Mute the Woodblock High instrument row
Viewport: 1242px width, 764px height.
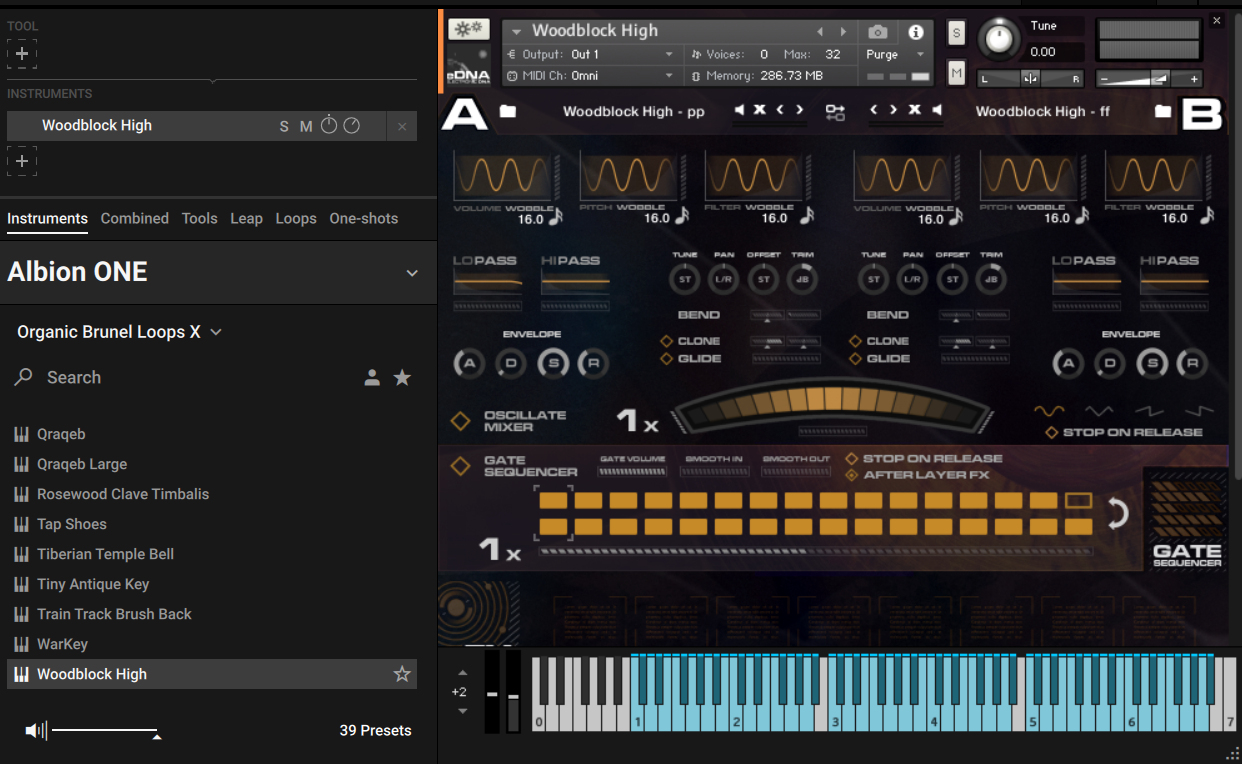click(306, 126)
